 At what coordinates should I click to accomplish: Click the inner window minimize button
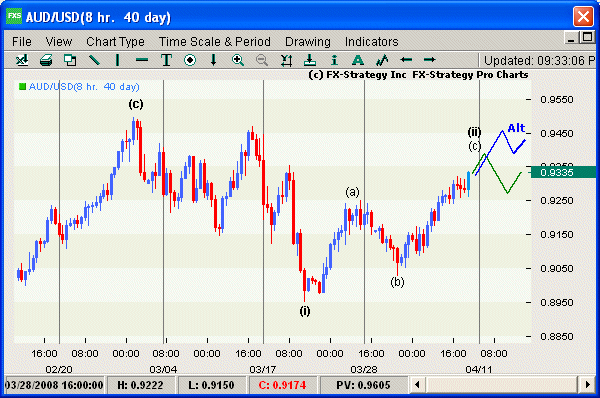571,38
